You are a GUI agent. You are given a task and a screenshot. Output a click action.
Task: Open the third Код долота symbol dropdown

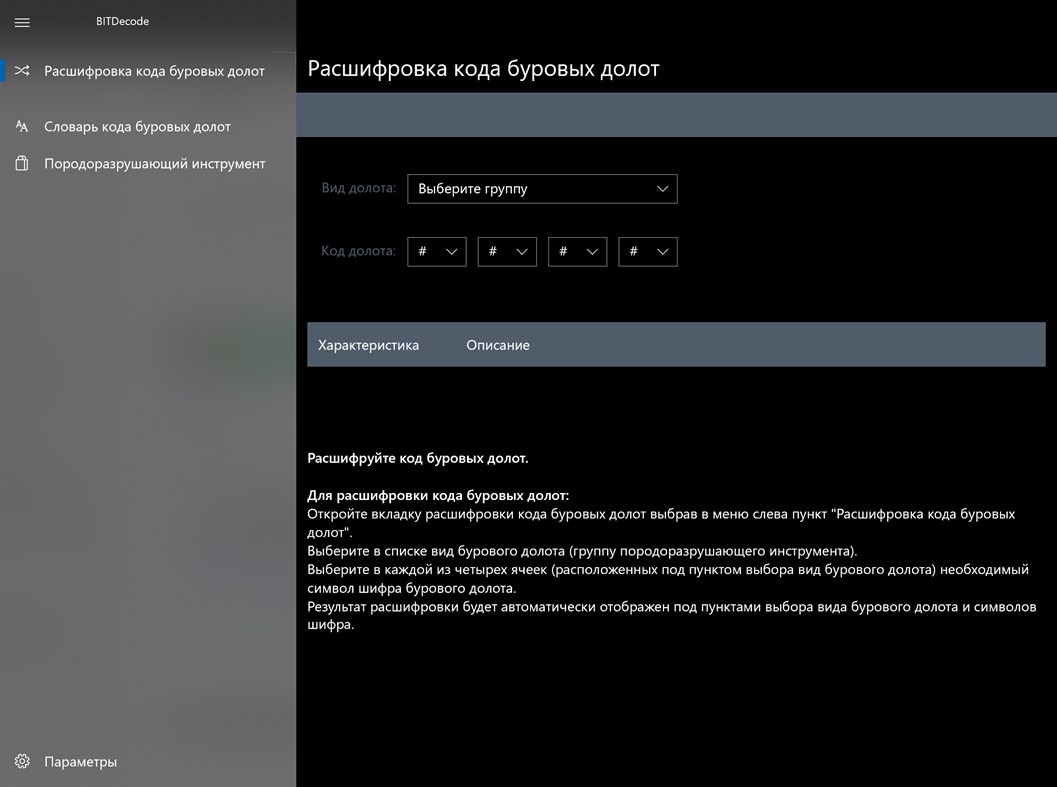click(578, 252)
